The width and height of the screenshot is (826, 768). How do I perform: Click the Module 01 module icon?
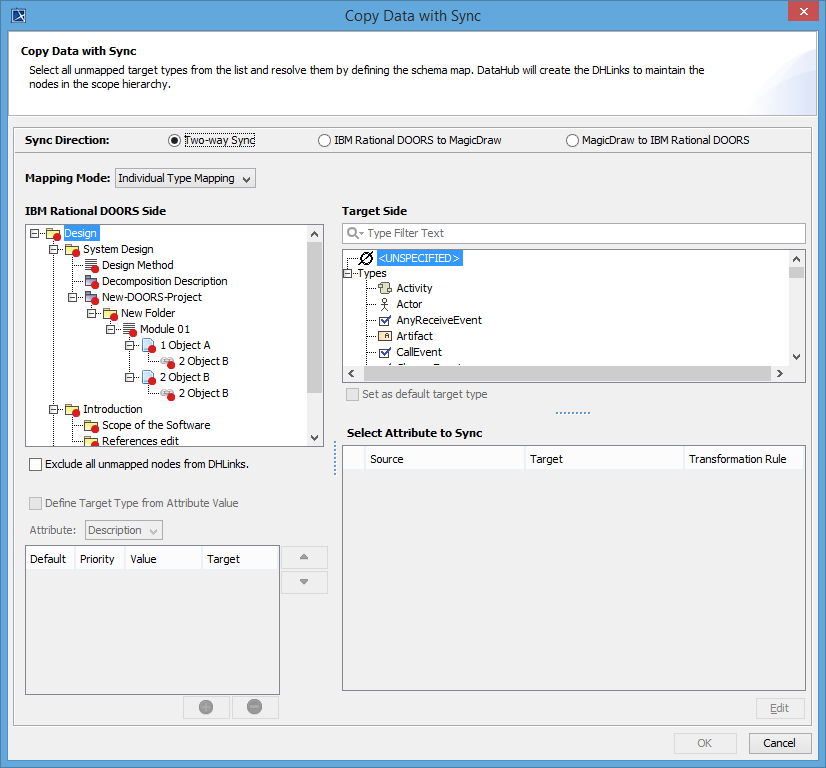click(129, 329)
